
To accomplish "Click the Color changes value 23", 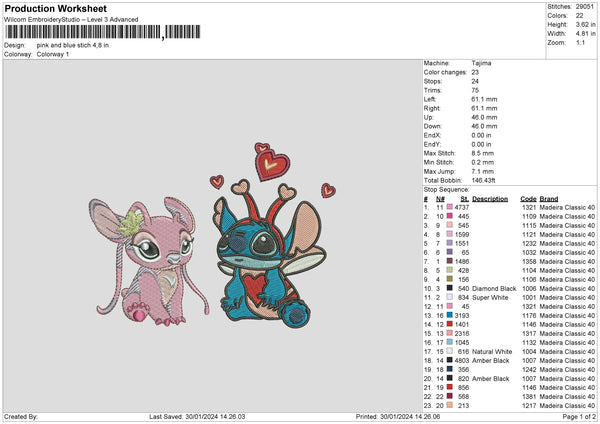I will click(x=475, y=72).
